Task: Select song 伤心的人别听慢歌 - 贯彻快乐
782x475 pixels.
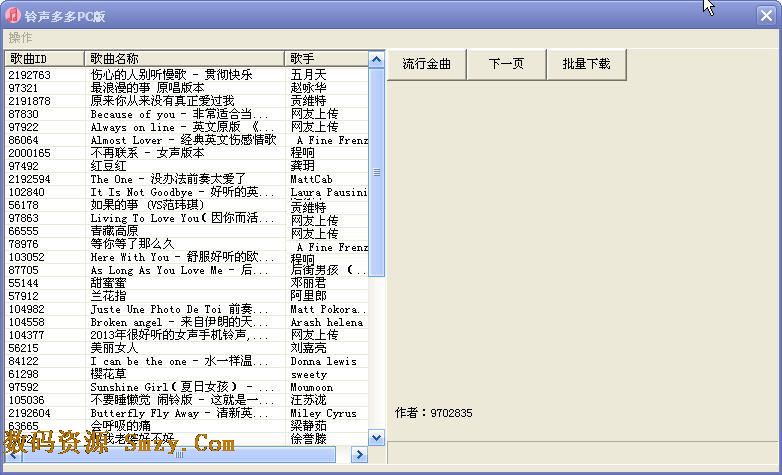Action: click(172, 75)
